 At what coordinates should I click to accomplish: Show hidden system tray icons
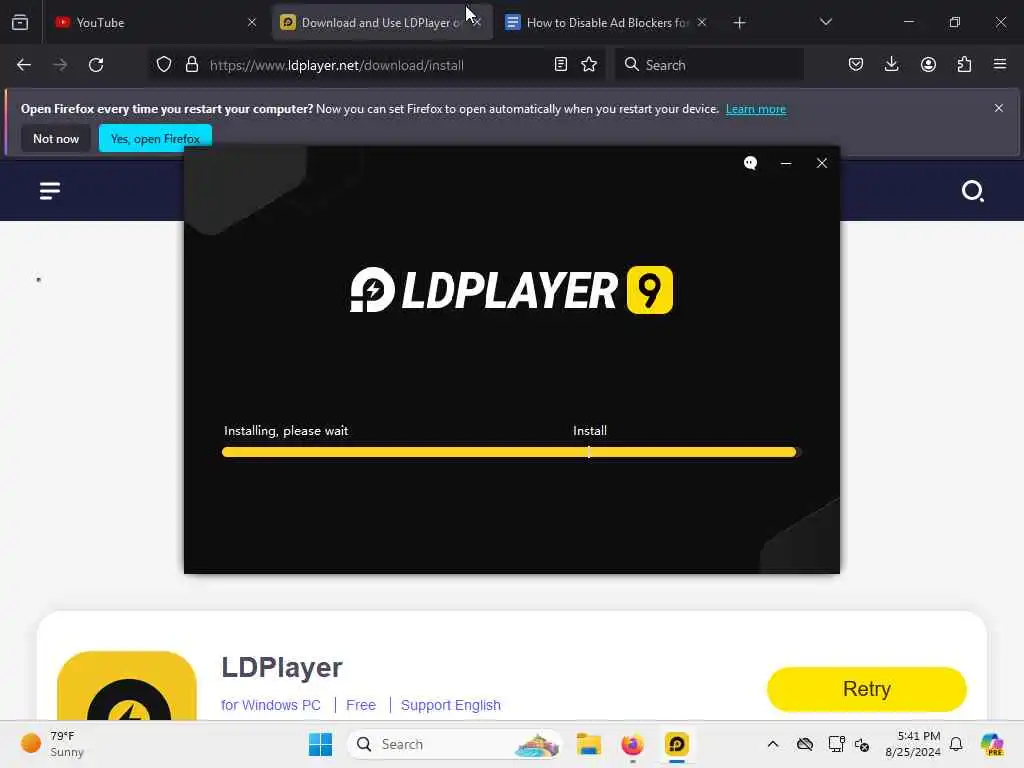pos(773,744)
